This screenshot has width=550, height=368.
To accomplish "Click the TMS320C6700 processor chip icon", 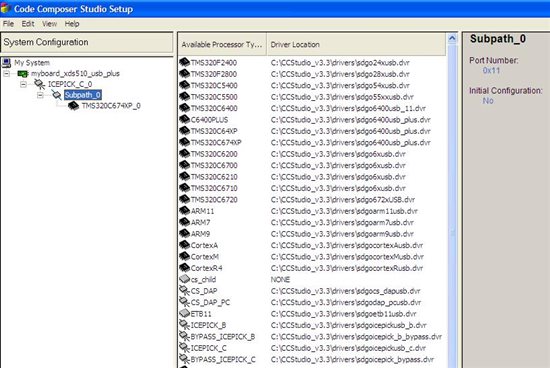I will click(x=185, y=165).
